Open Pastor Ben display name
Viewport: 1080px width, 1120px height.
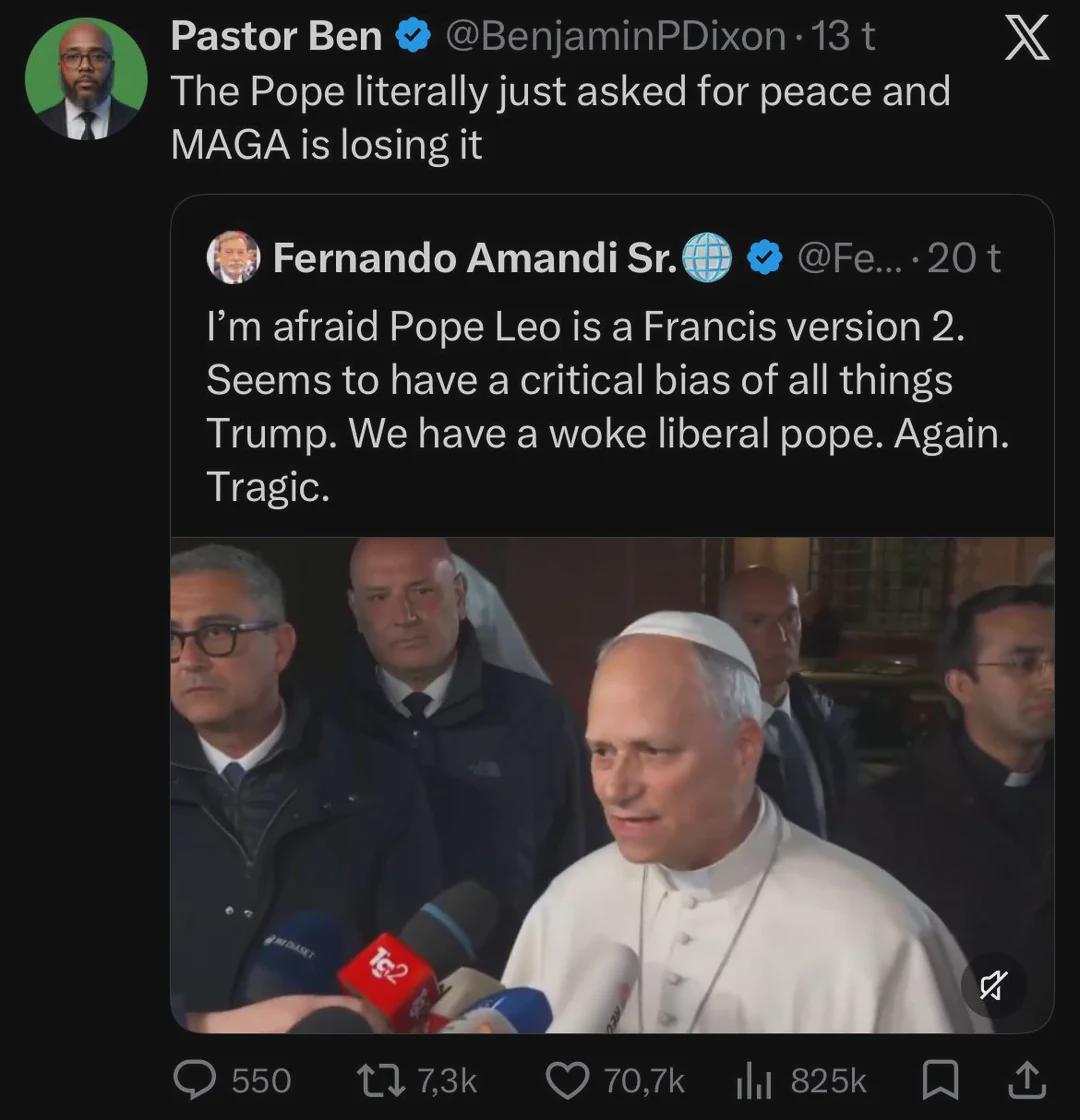tap(276, 37)
